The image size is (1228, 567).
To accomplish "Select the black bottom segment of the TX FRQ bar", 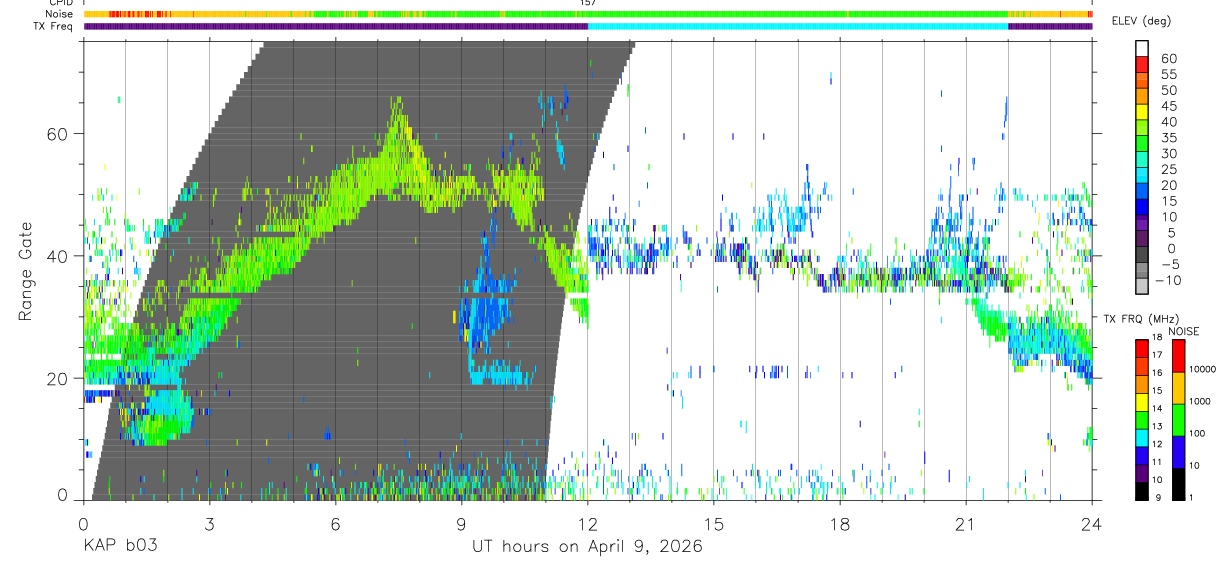I will 1142,491.
